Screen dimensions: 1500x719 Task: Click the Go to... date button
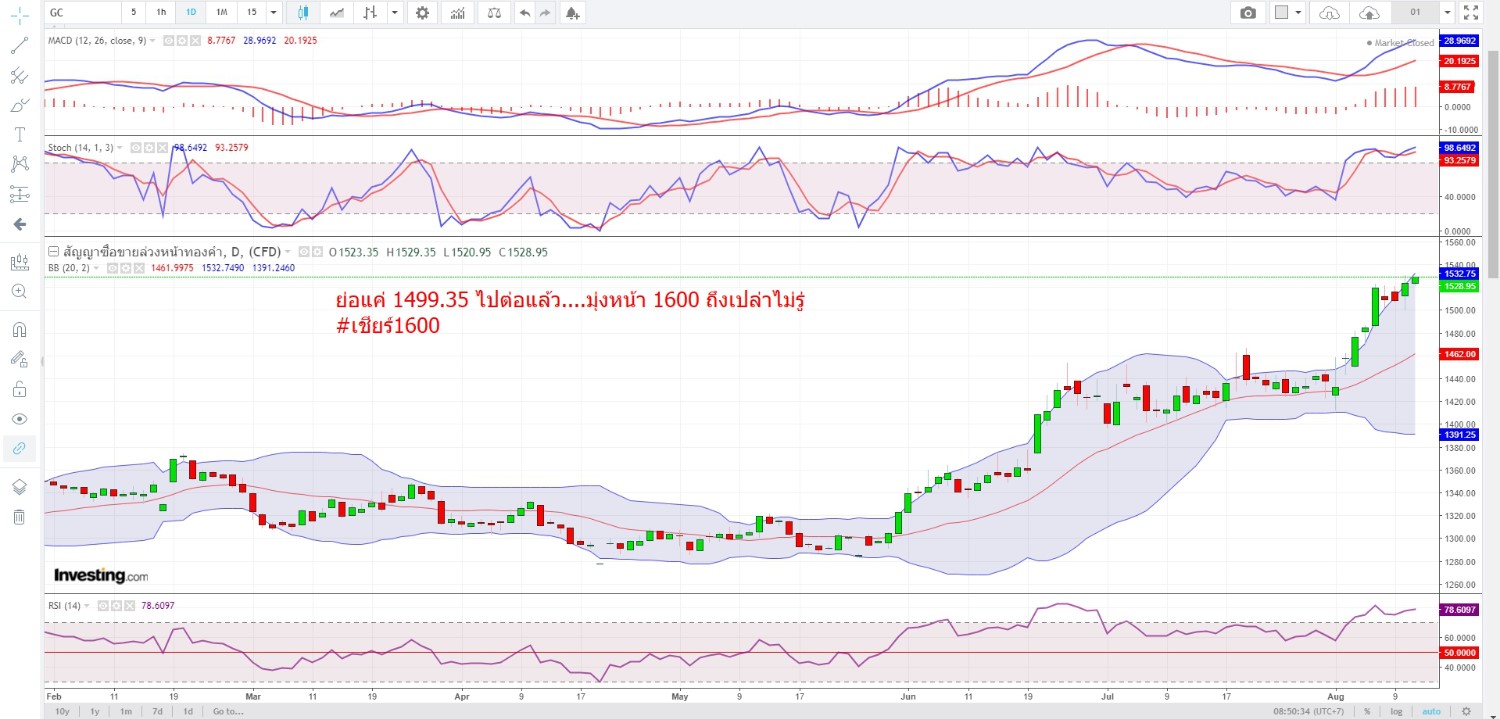[x=227, y=711]
